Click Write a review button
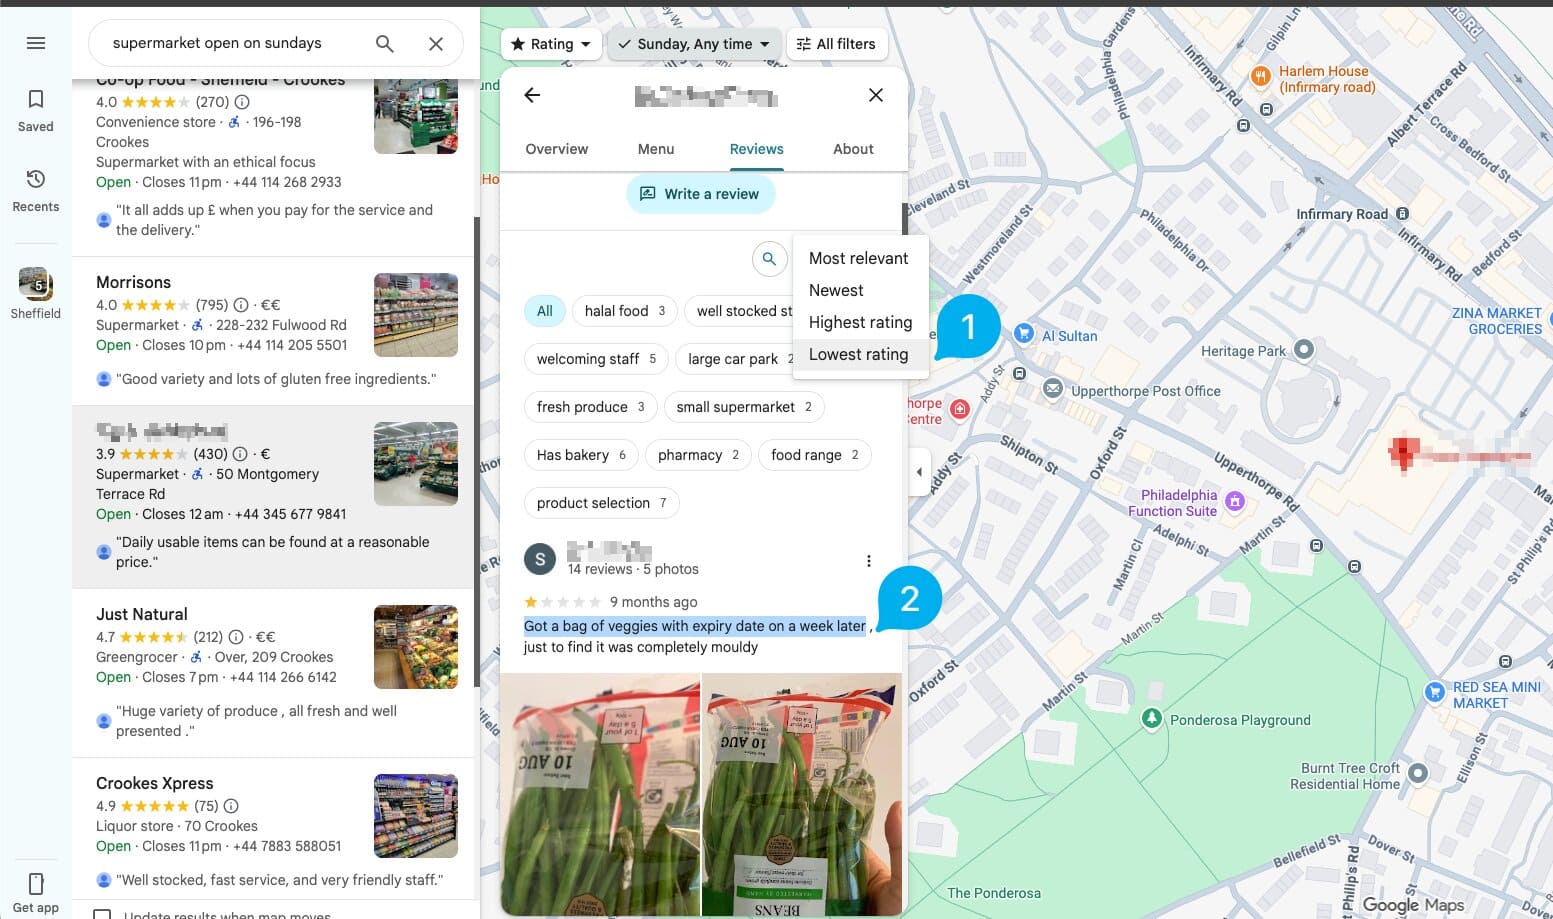The height and width of the screenshot is (919, 1553). [x=700, y=194]
